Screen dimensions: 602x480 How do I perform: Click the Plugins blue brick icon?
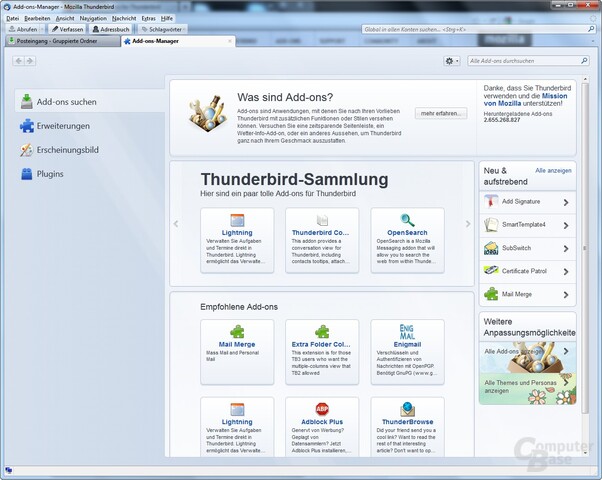click(26, 174)
